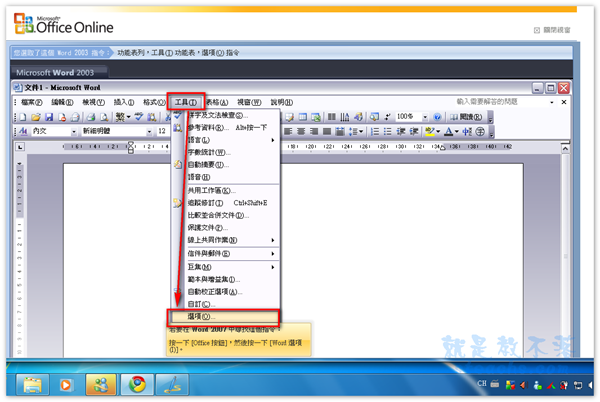Screen dimensions: 600x402
Task: Apply yellow Highlight color swatch
Action: (x=430, y=132)
